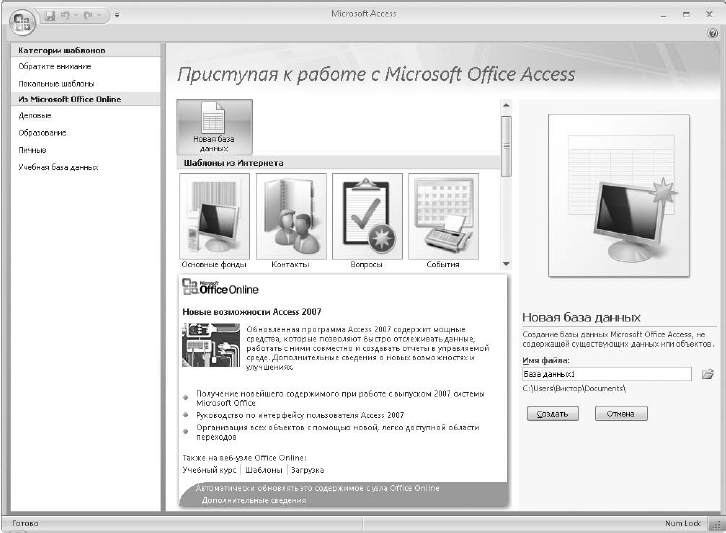Click Получение новейшего содержимого link
The height and width of the screenshot is (533, 726).
pos(340,398)
